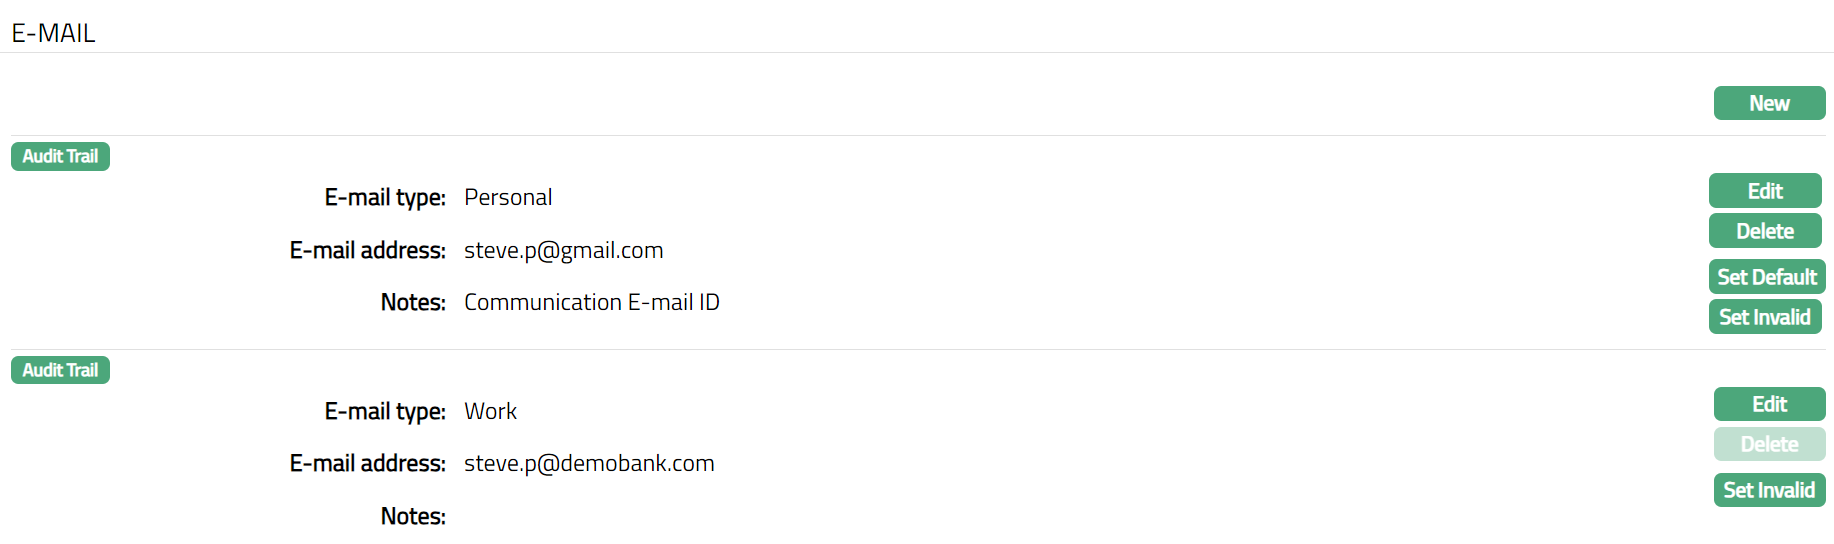Click the Personal e-mail type value
Image resolution: width=1834 pixels, height=544 pixels.
tap(508, 197)
